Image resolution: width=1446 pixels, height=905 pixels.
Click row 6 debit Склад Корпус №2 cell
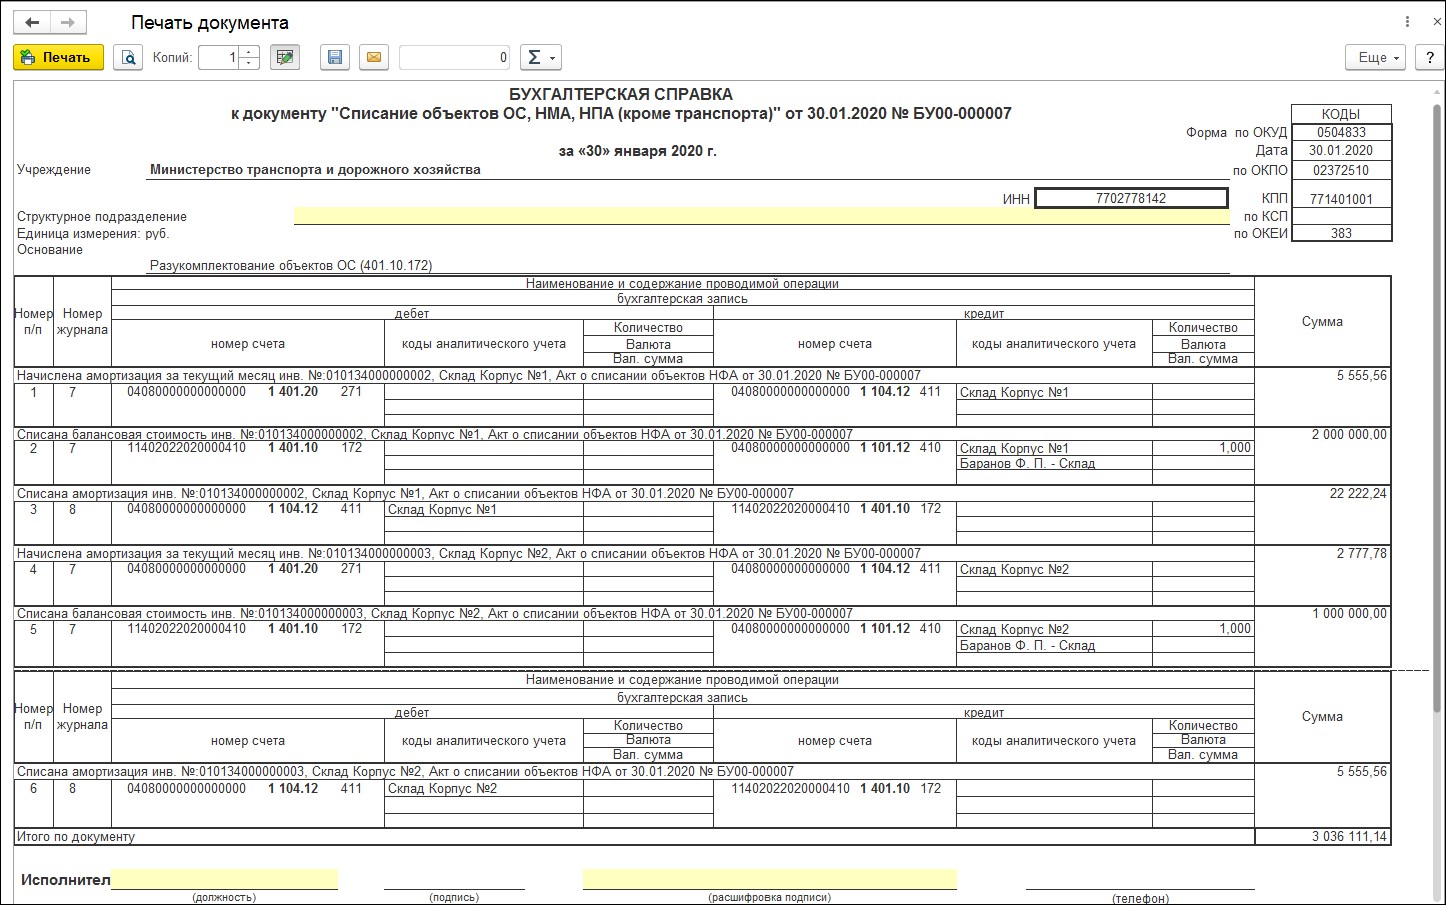pyautogui.click(x=484, y=789)
